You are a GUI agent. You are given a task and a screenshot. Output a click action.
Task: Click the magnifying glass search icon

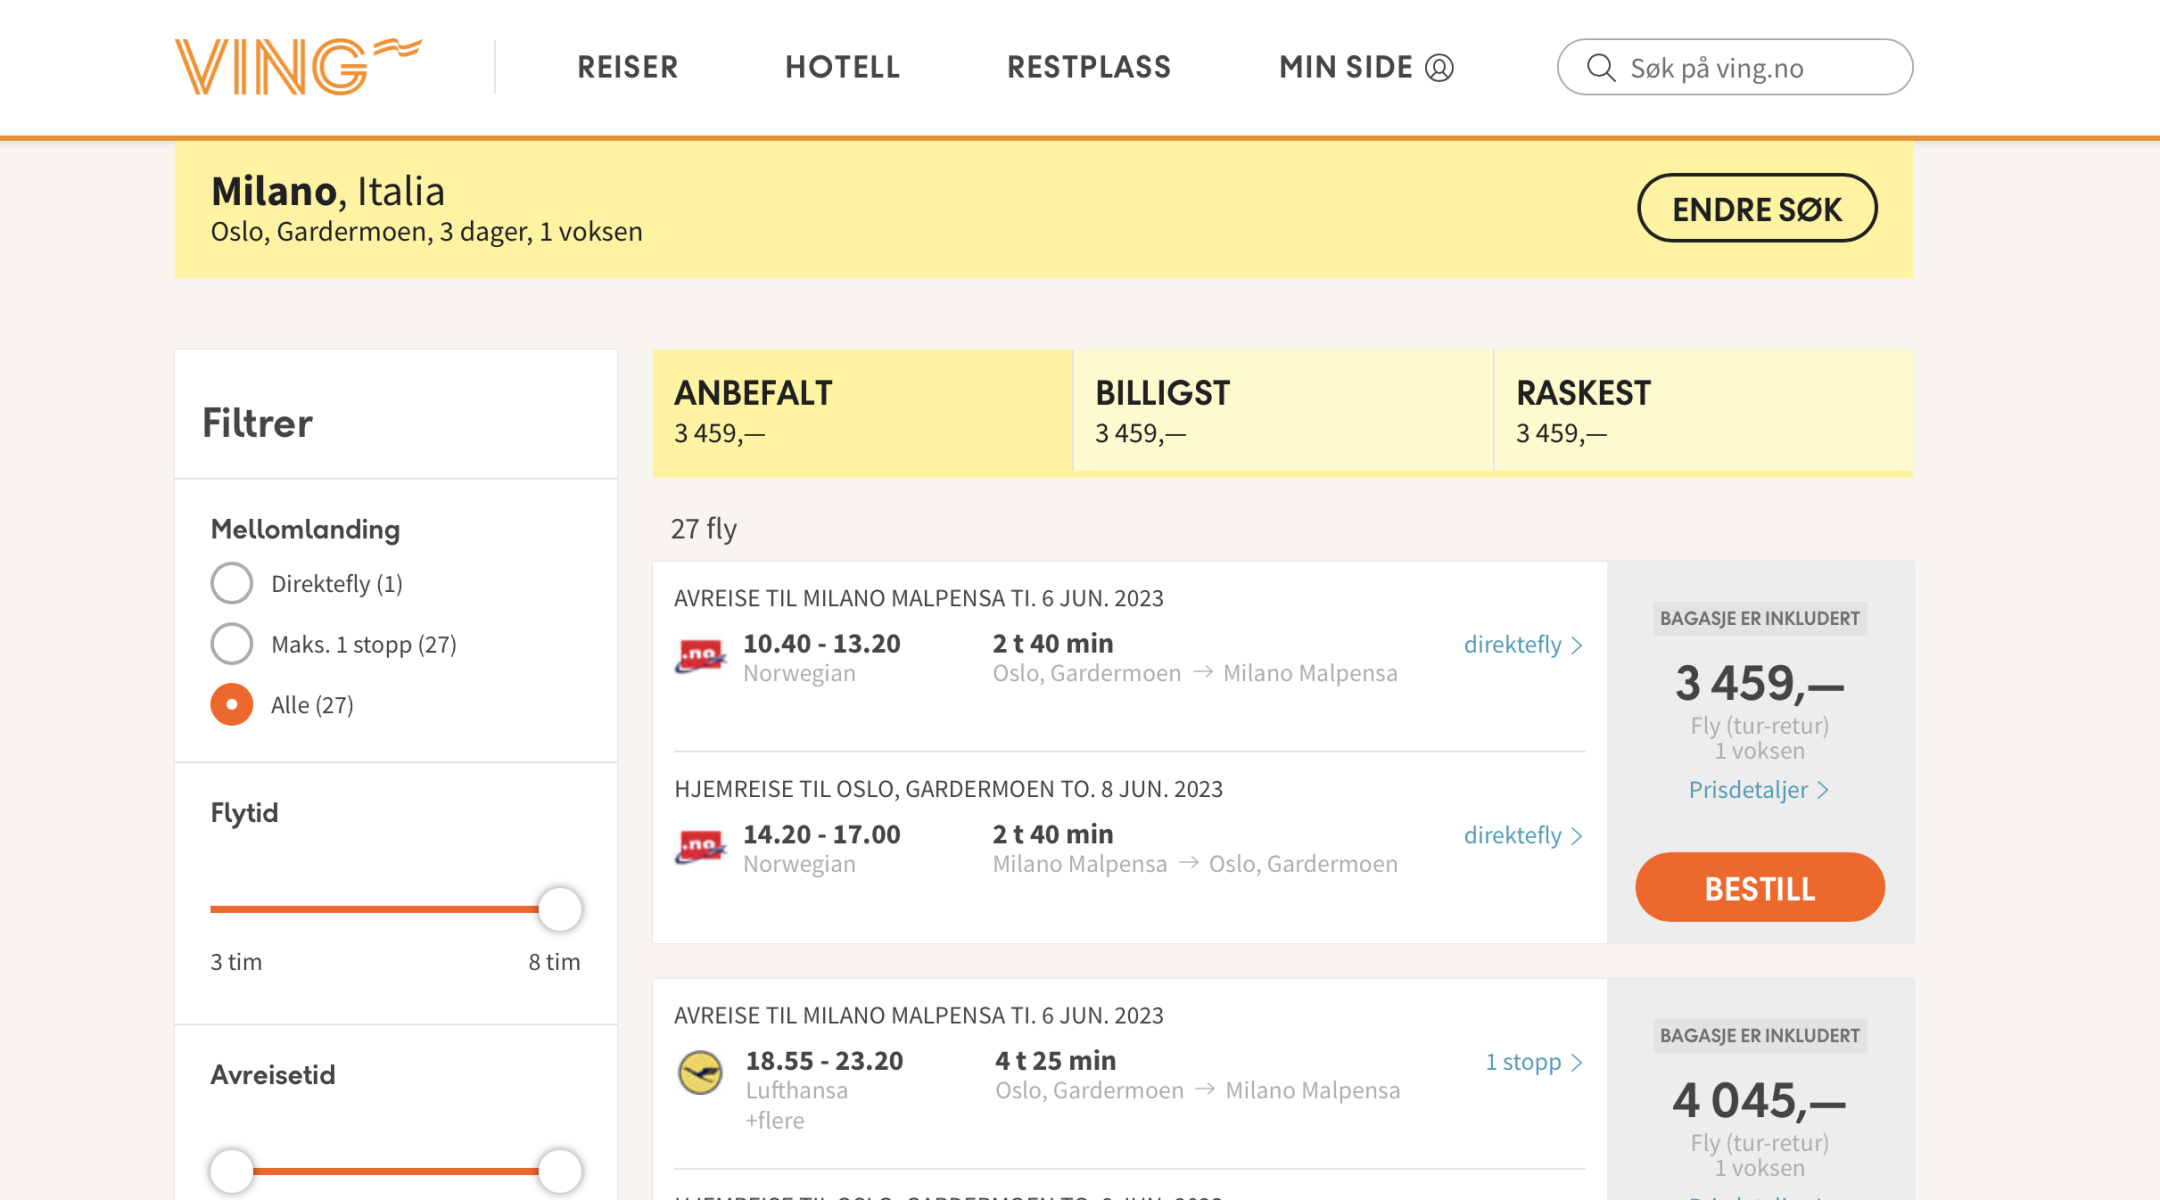click(x=1601, y=67)
